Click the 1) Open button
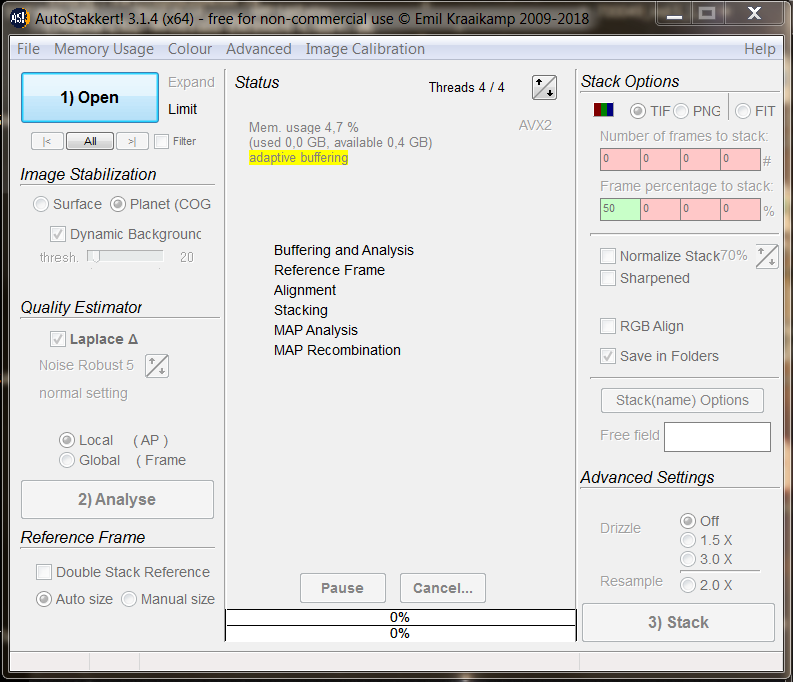 click(90, 98)
